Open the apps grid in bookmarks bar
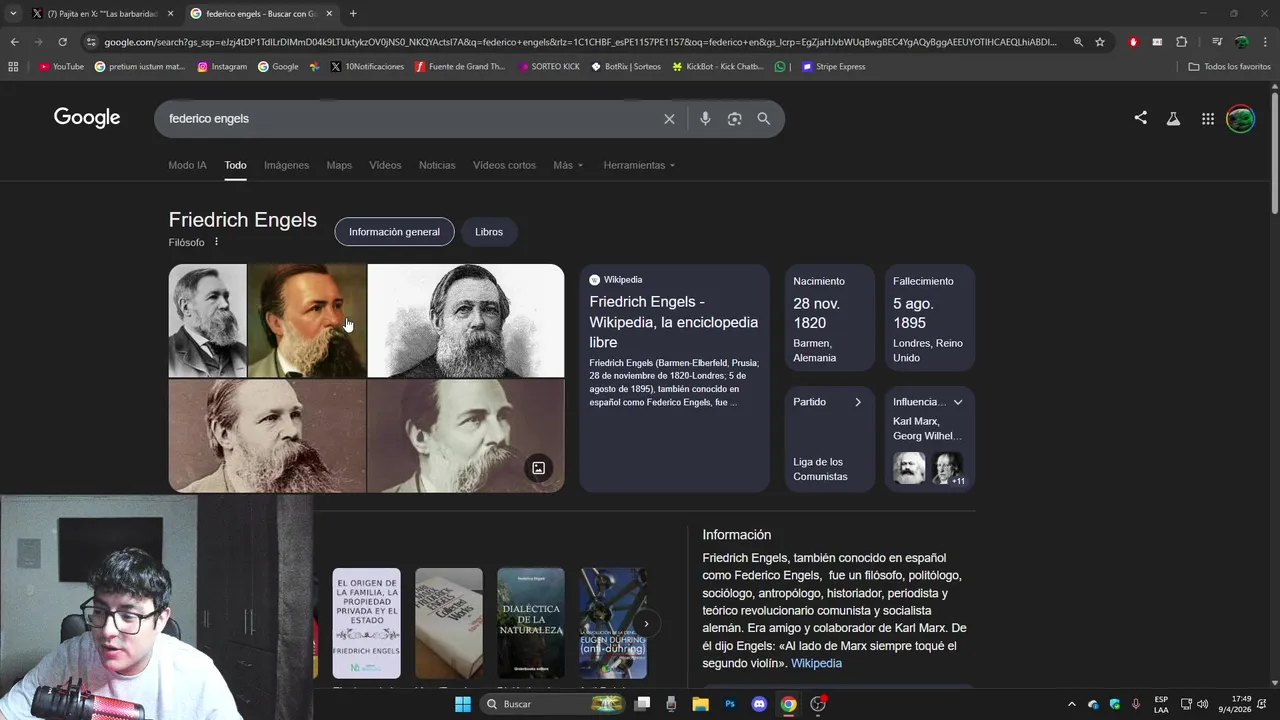The height and width of the screenshot is (720, 1280). pos(13,67)
